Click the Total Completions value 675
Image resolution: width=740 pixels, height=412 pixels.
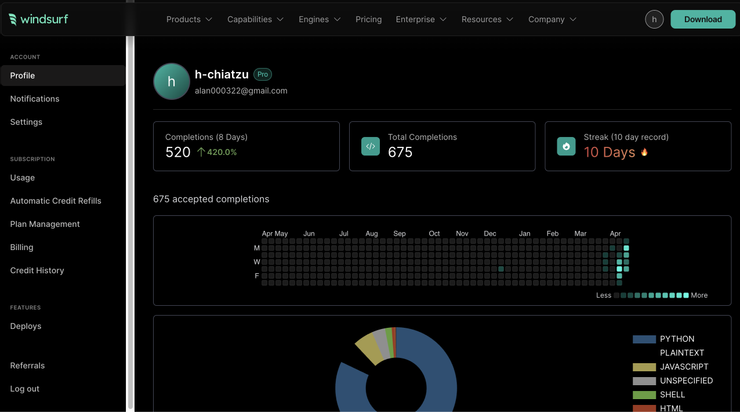pyautogui.click(x=400, y=152)
